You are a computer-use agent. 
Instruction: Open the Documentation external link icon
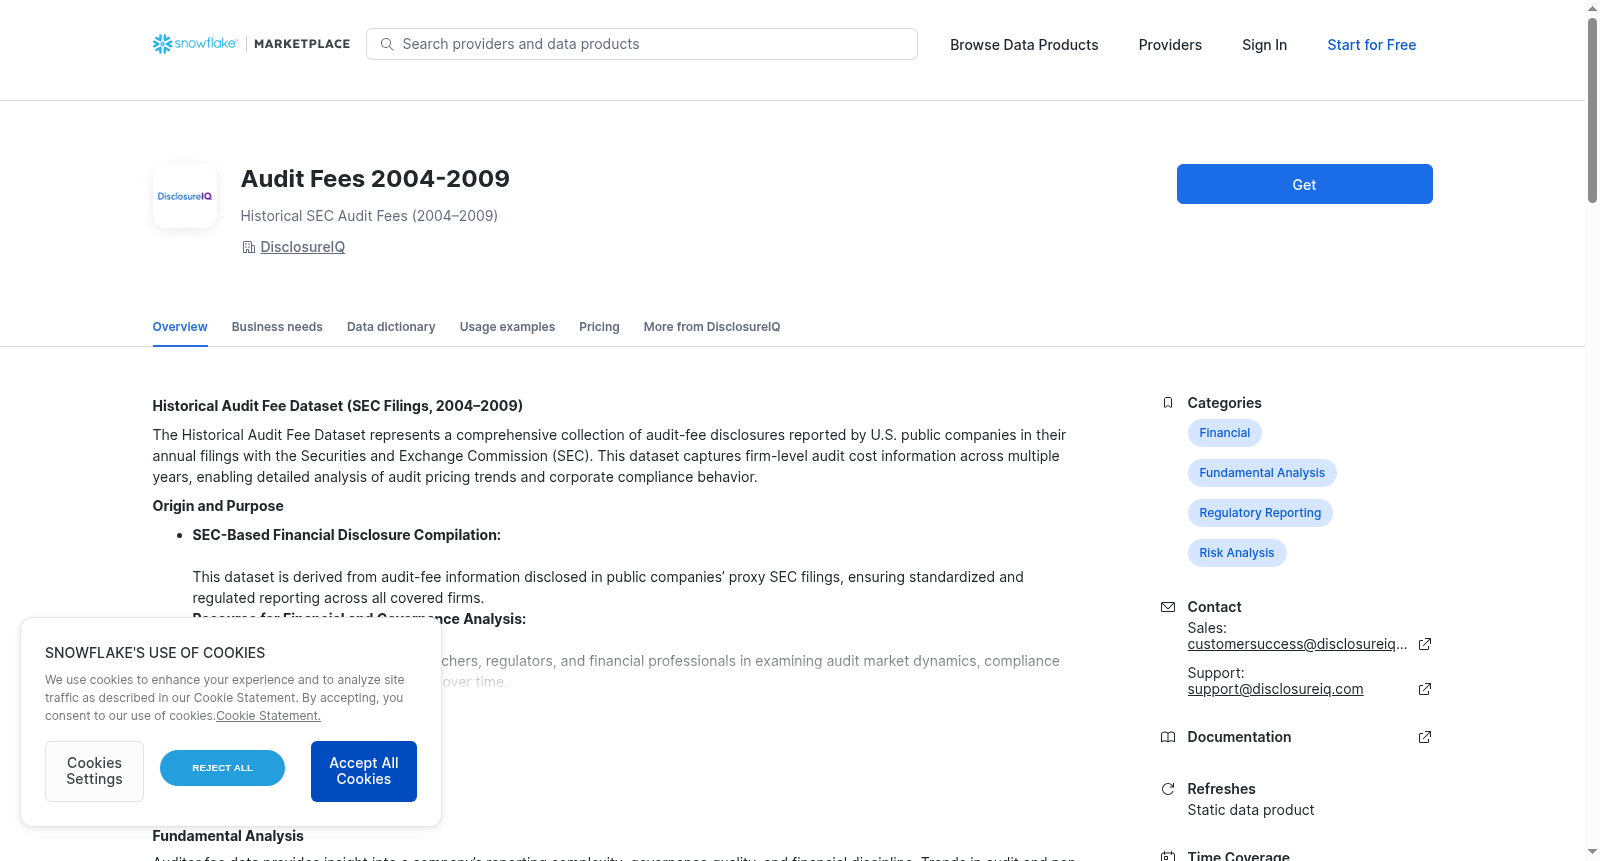(1425, 737)
